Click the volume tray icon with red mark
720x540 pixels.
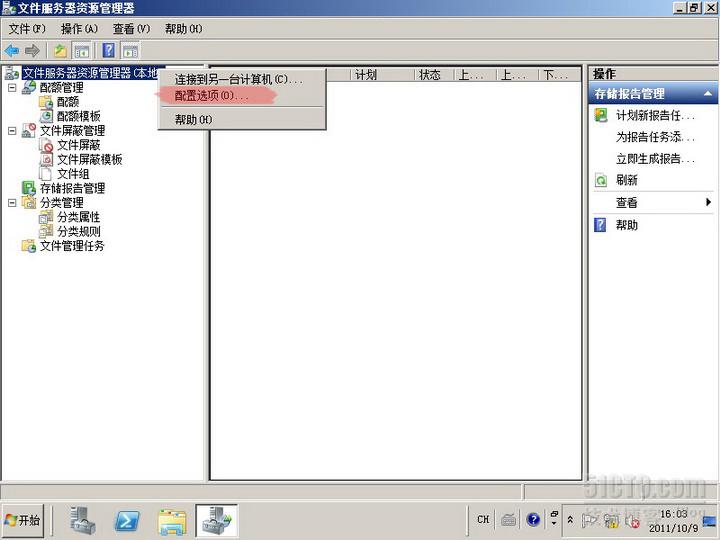coord(633,521)
